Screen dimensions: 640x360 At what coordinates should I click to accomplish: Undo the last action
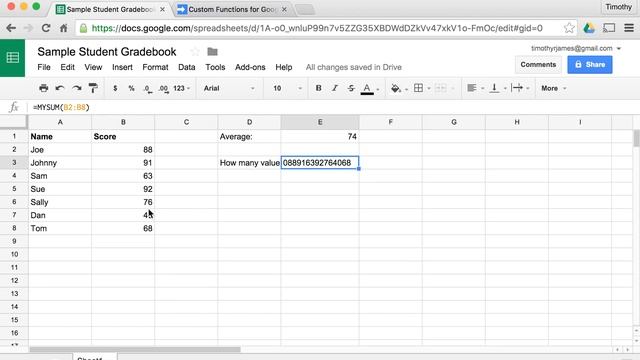point(60,88)
